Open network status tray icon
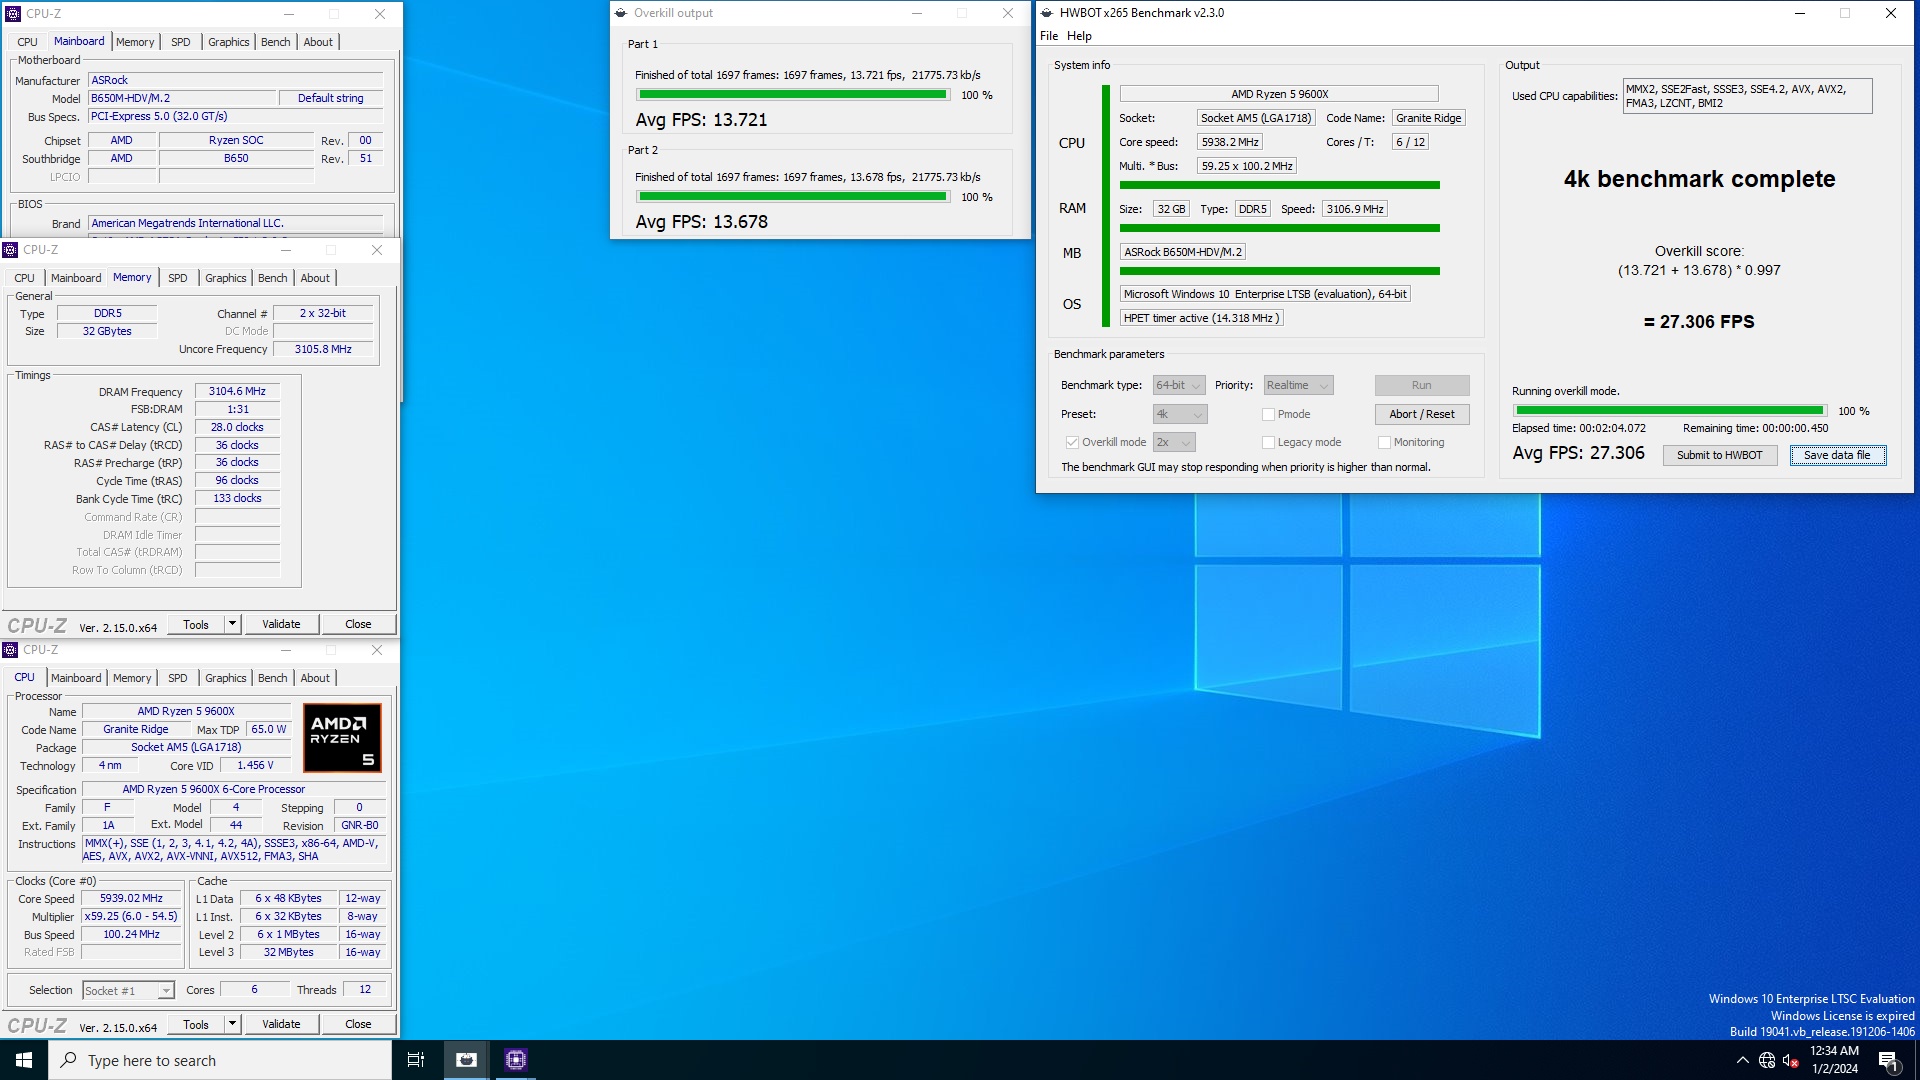1920x1080 pixels. point(1767,1060)
